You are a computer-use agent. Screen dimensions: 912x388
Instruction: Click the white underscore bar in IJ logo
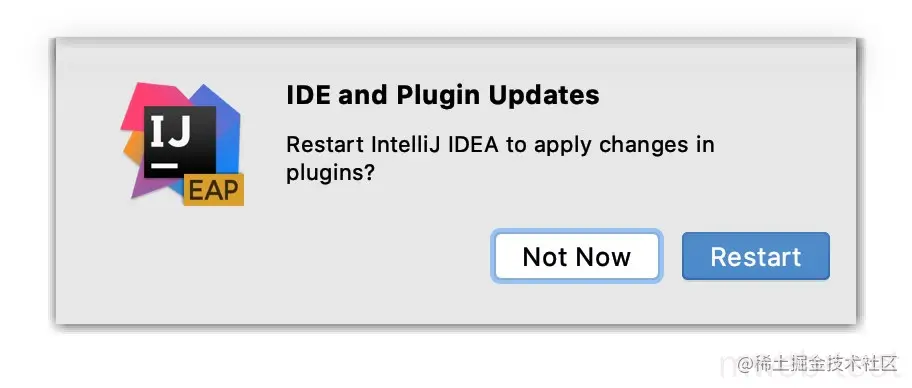[164, 166]
